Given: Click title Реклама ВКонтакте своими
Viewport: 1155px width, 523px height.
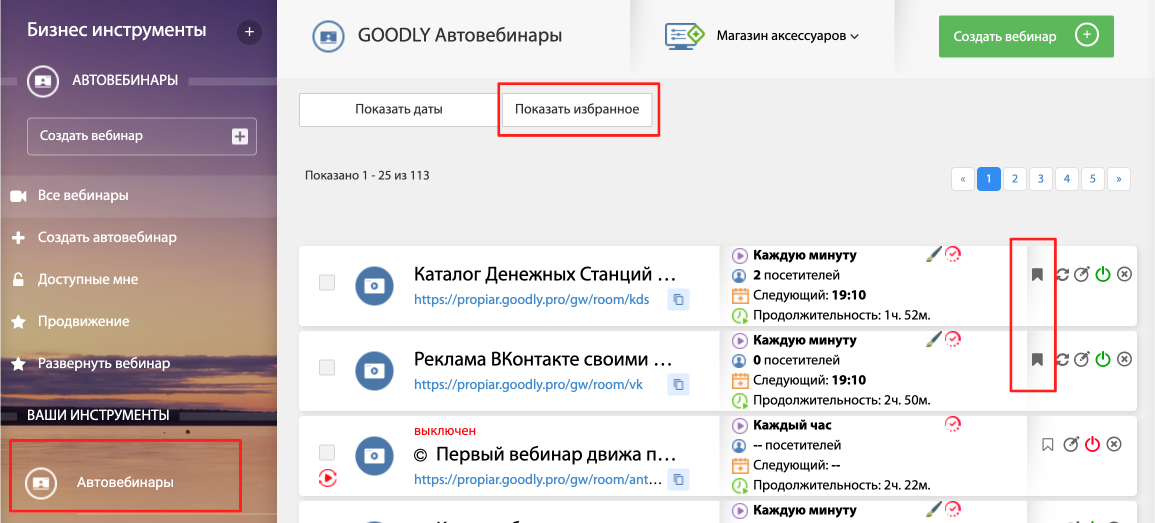Looking at the screenshot, I should 544,360.
